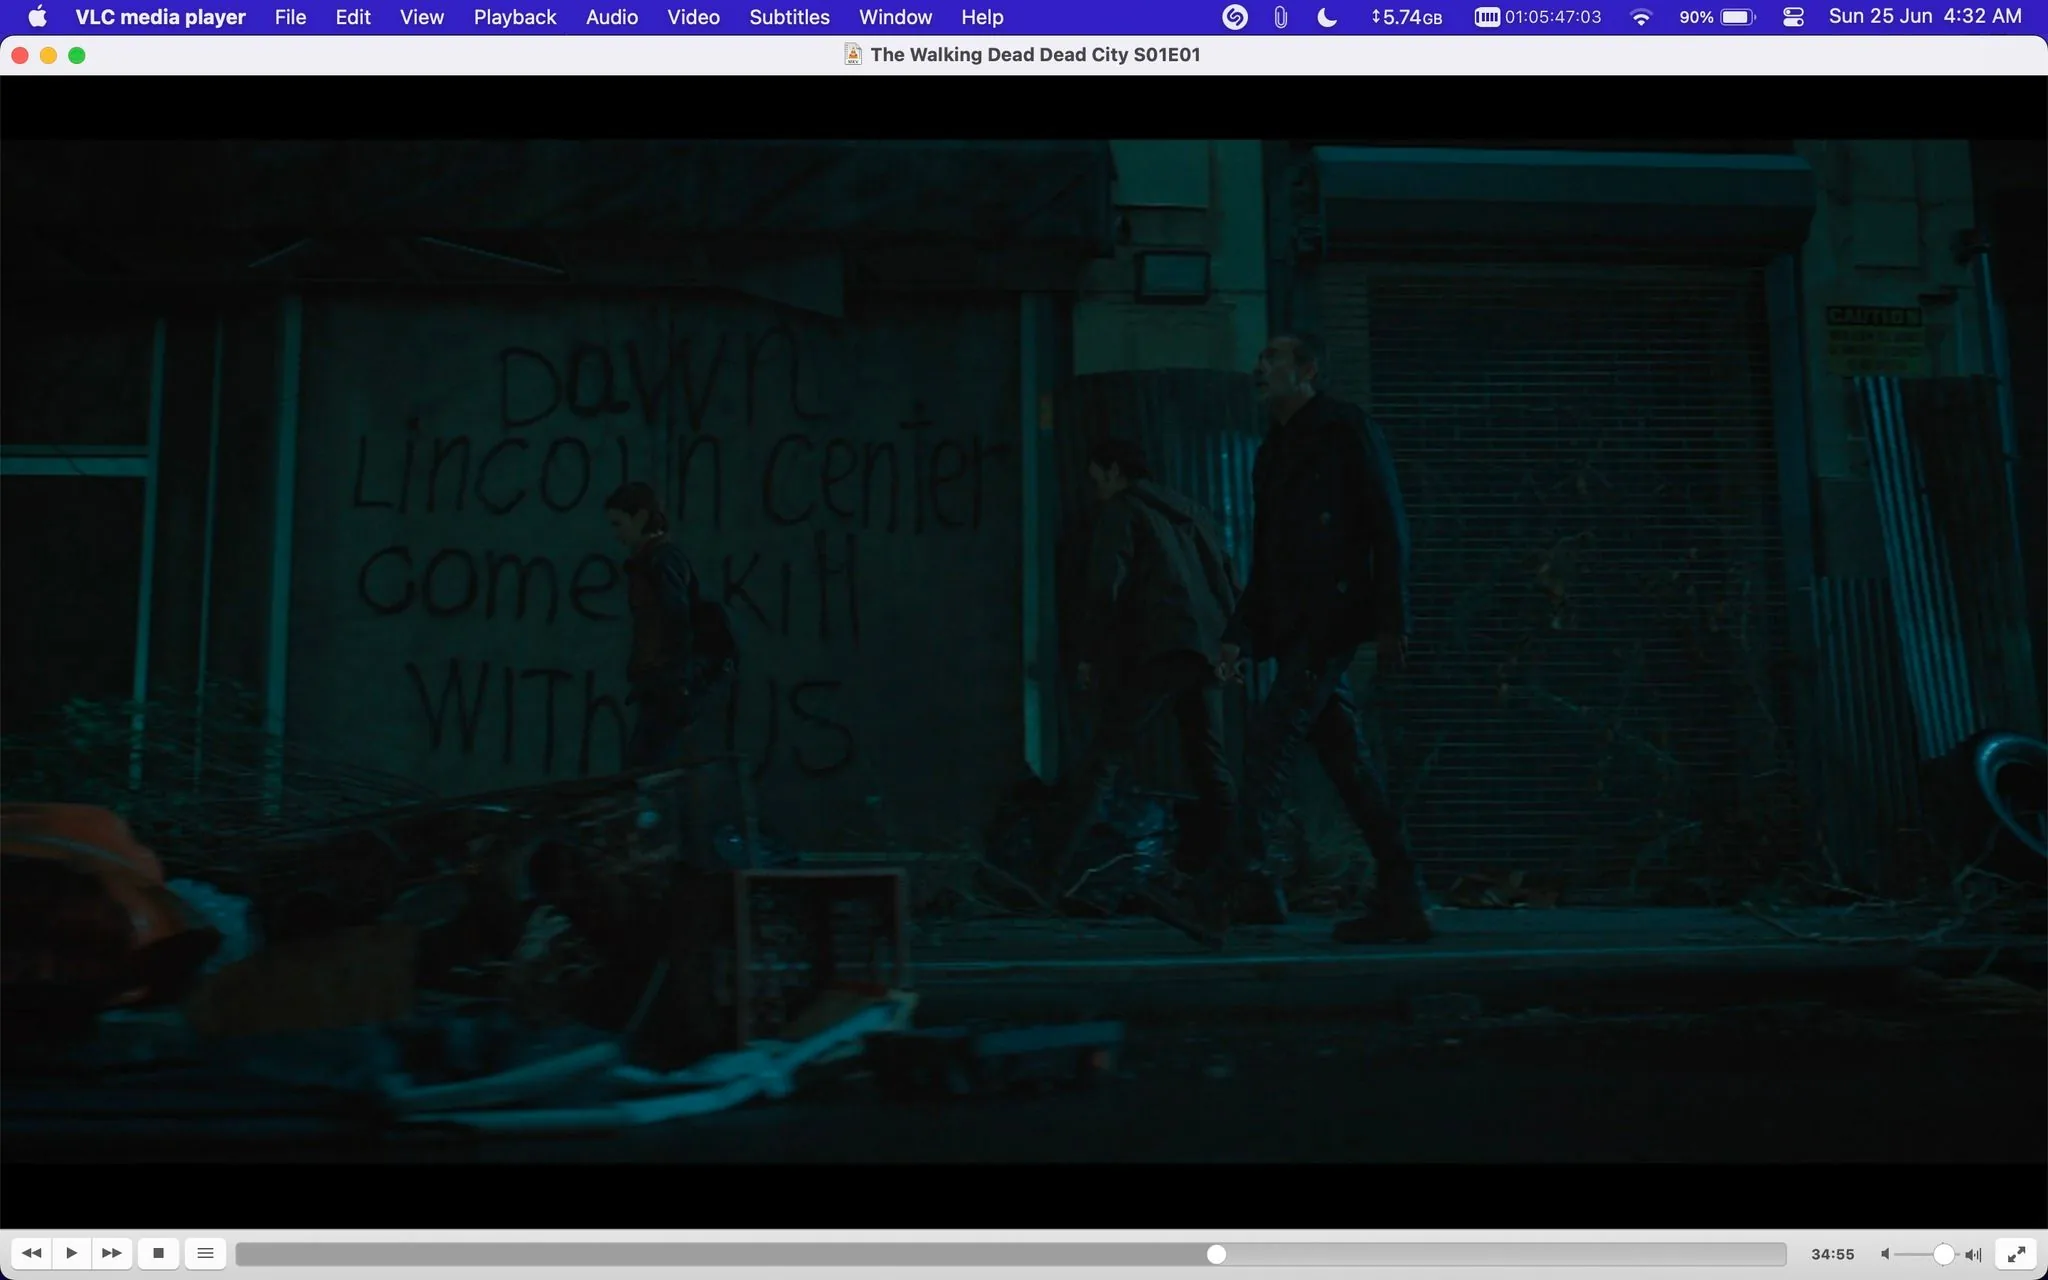This screenshot has height=1280, width=2048.
Task: Click the rewind icon
Action: 30,1253
